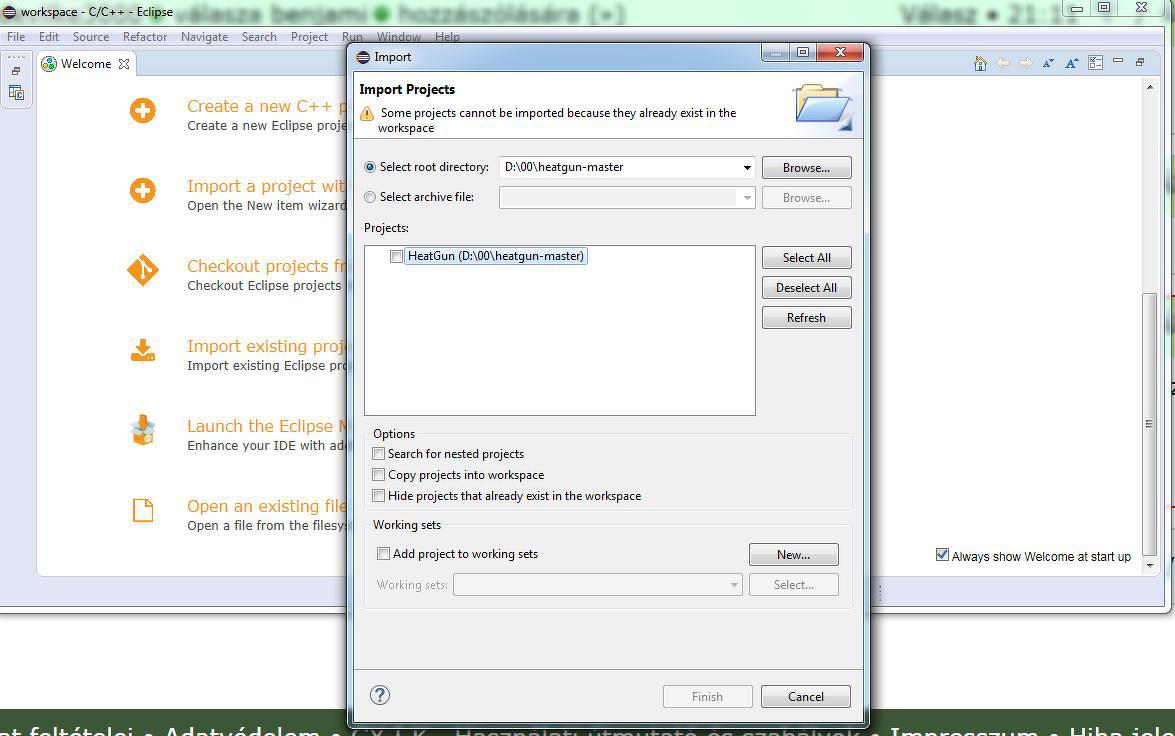Open the root directory dropdown arrow
This screenshot has height=736, width=1175.
pos(746,167)
